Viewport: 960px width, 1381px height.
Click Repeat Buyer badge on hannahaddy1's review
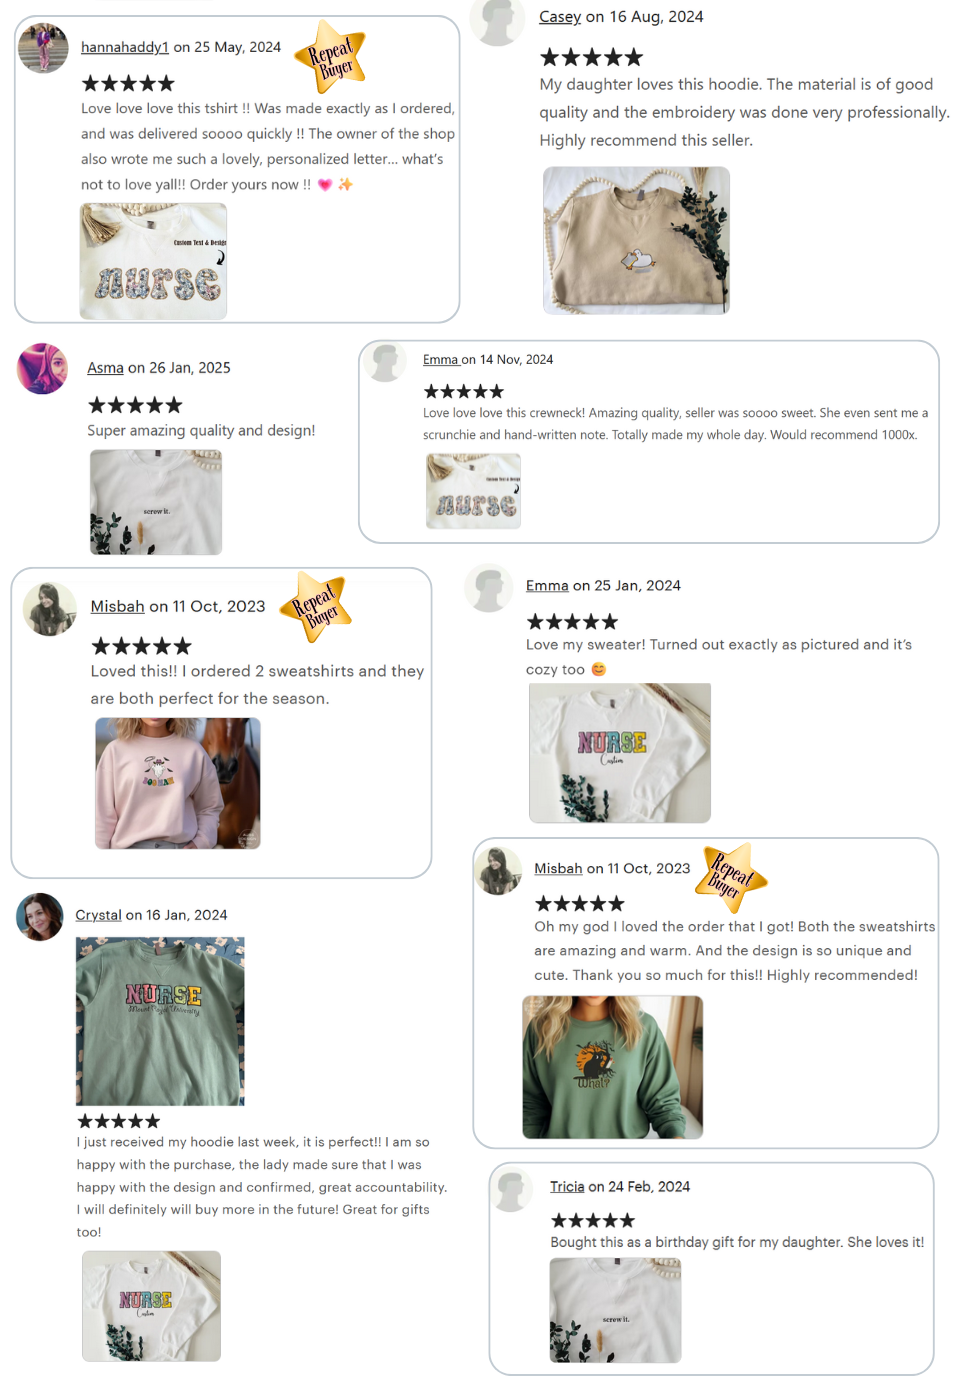click(330, 57)
